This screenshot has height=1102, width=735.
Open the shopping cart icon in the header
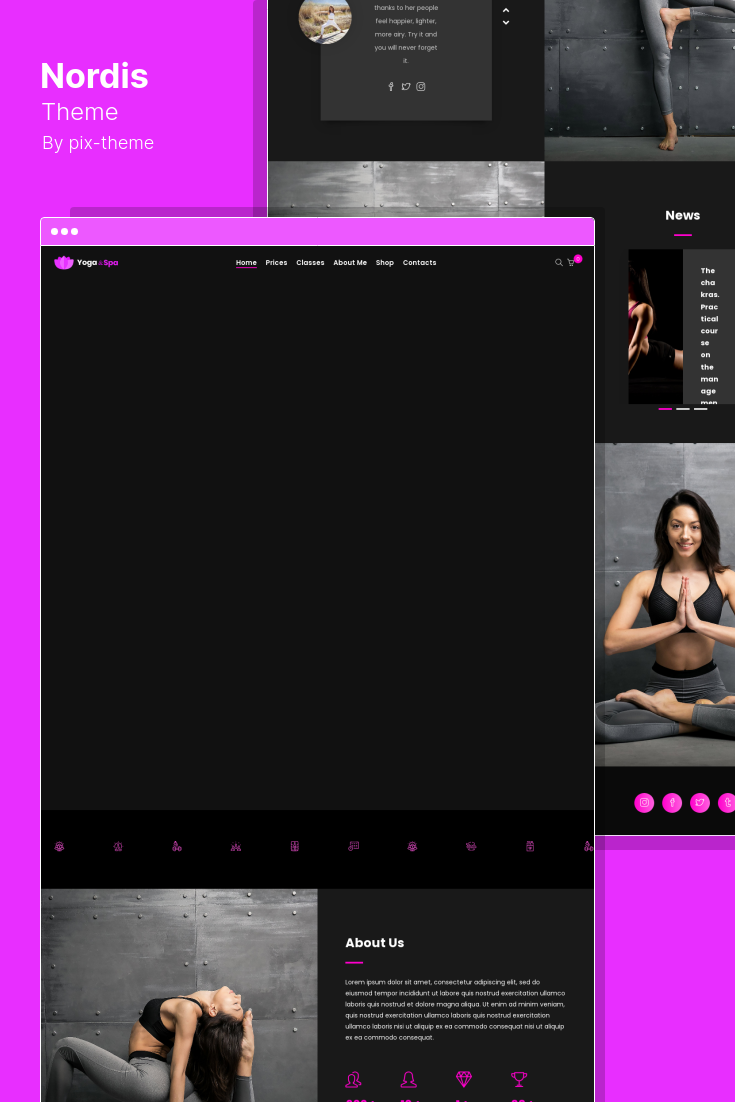tap(571, 263)
